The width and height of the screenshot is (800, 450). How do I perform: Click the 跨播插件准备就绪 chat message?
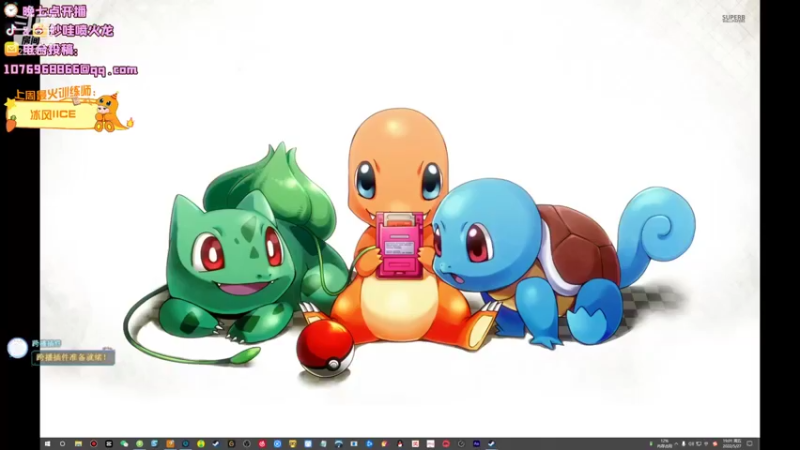(x=72, y=358)
